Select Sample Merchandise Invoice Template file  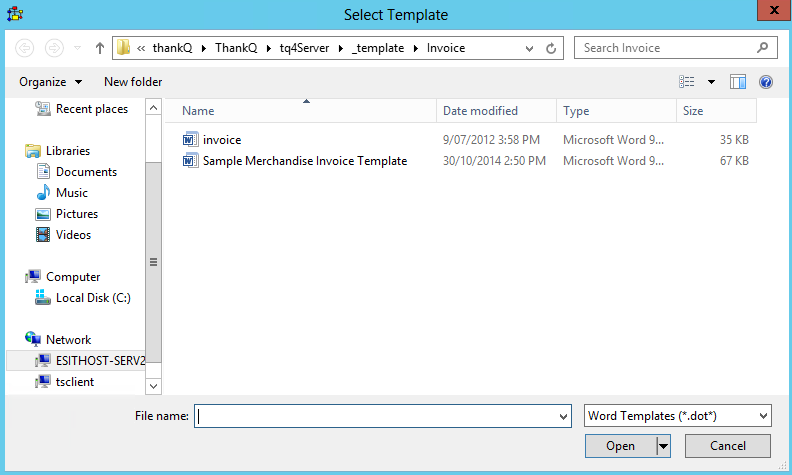tap(304, 161)
